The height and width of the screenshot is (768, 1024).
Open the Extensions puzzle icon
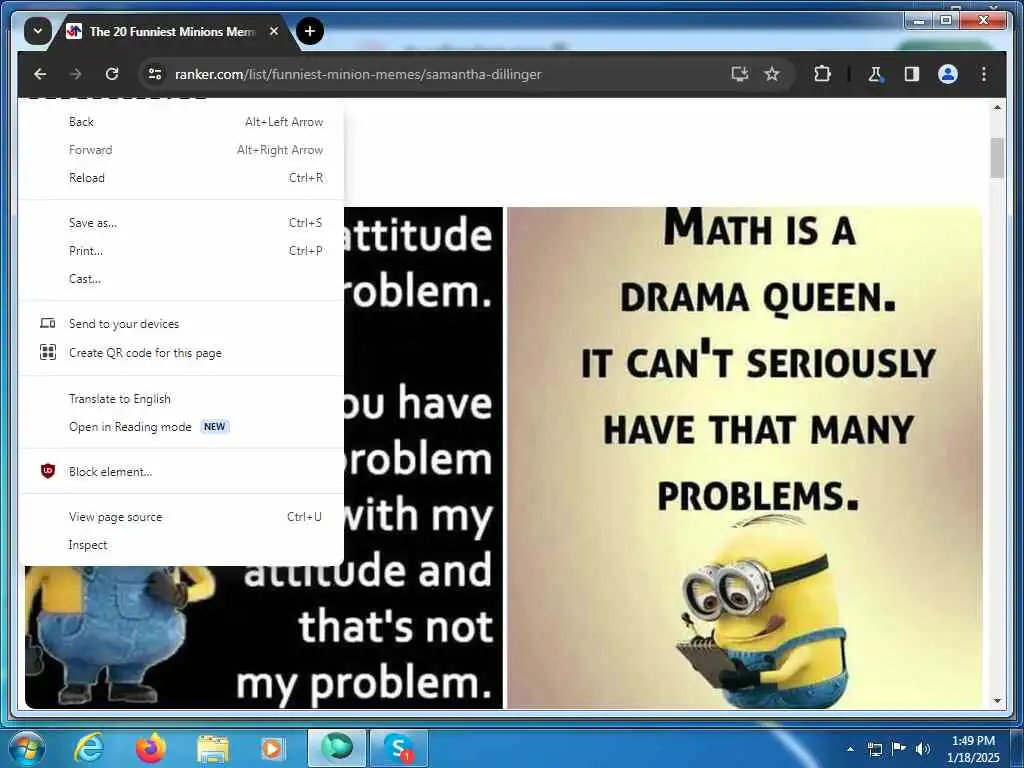822,74
